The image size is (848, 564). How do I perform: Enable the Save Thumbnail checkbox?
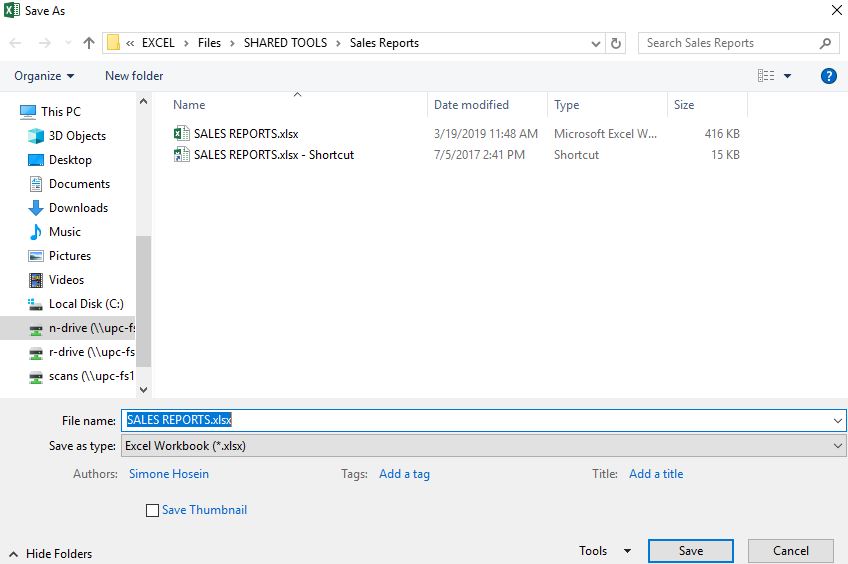click(x=153, y=510)
